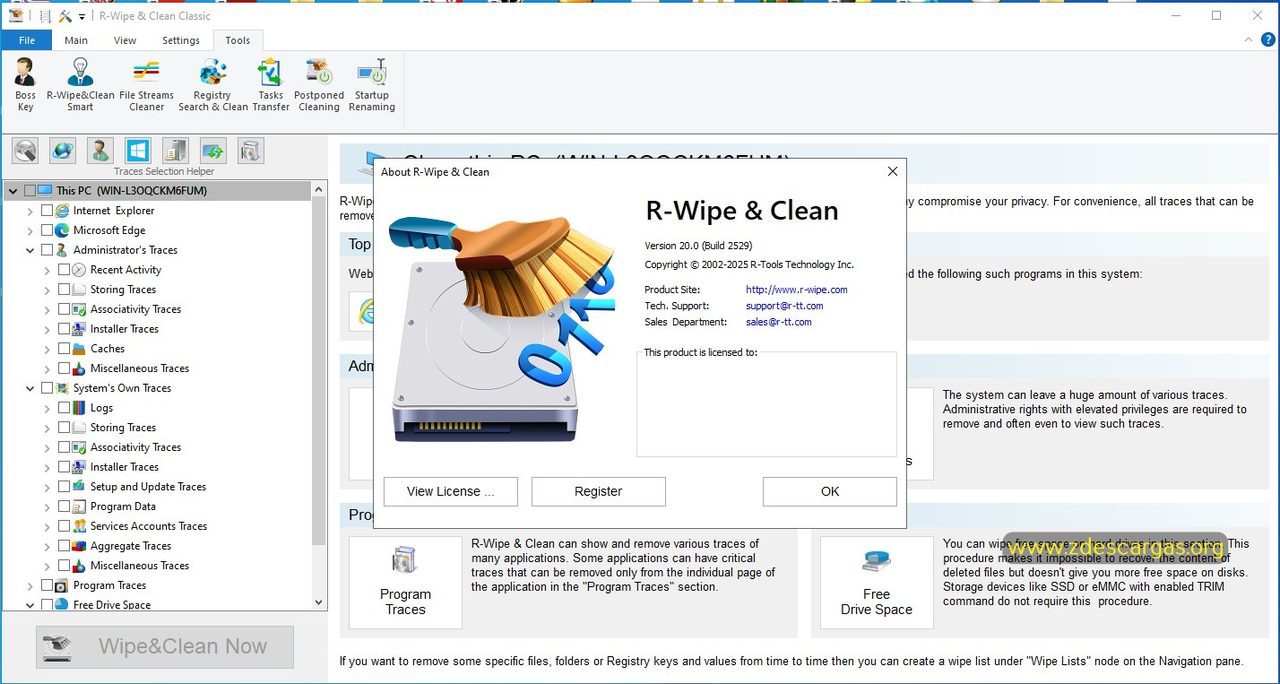Viewport: 1280px width, 684px height.
Task: Click the user Traces Selection Helper icon
Action: (x=100, y=151)
